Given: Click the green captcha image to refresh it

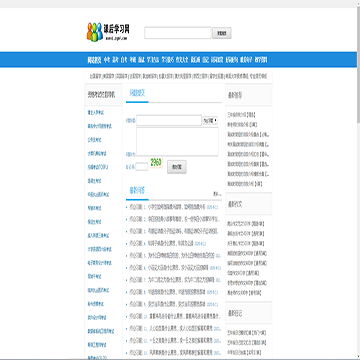Looking at the screenshot, I should (x=156, y=163).
